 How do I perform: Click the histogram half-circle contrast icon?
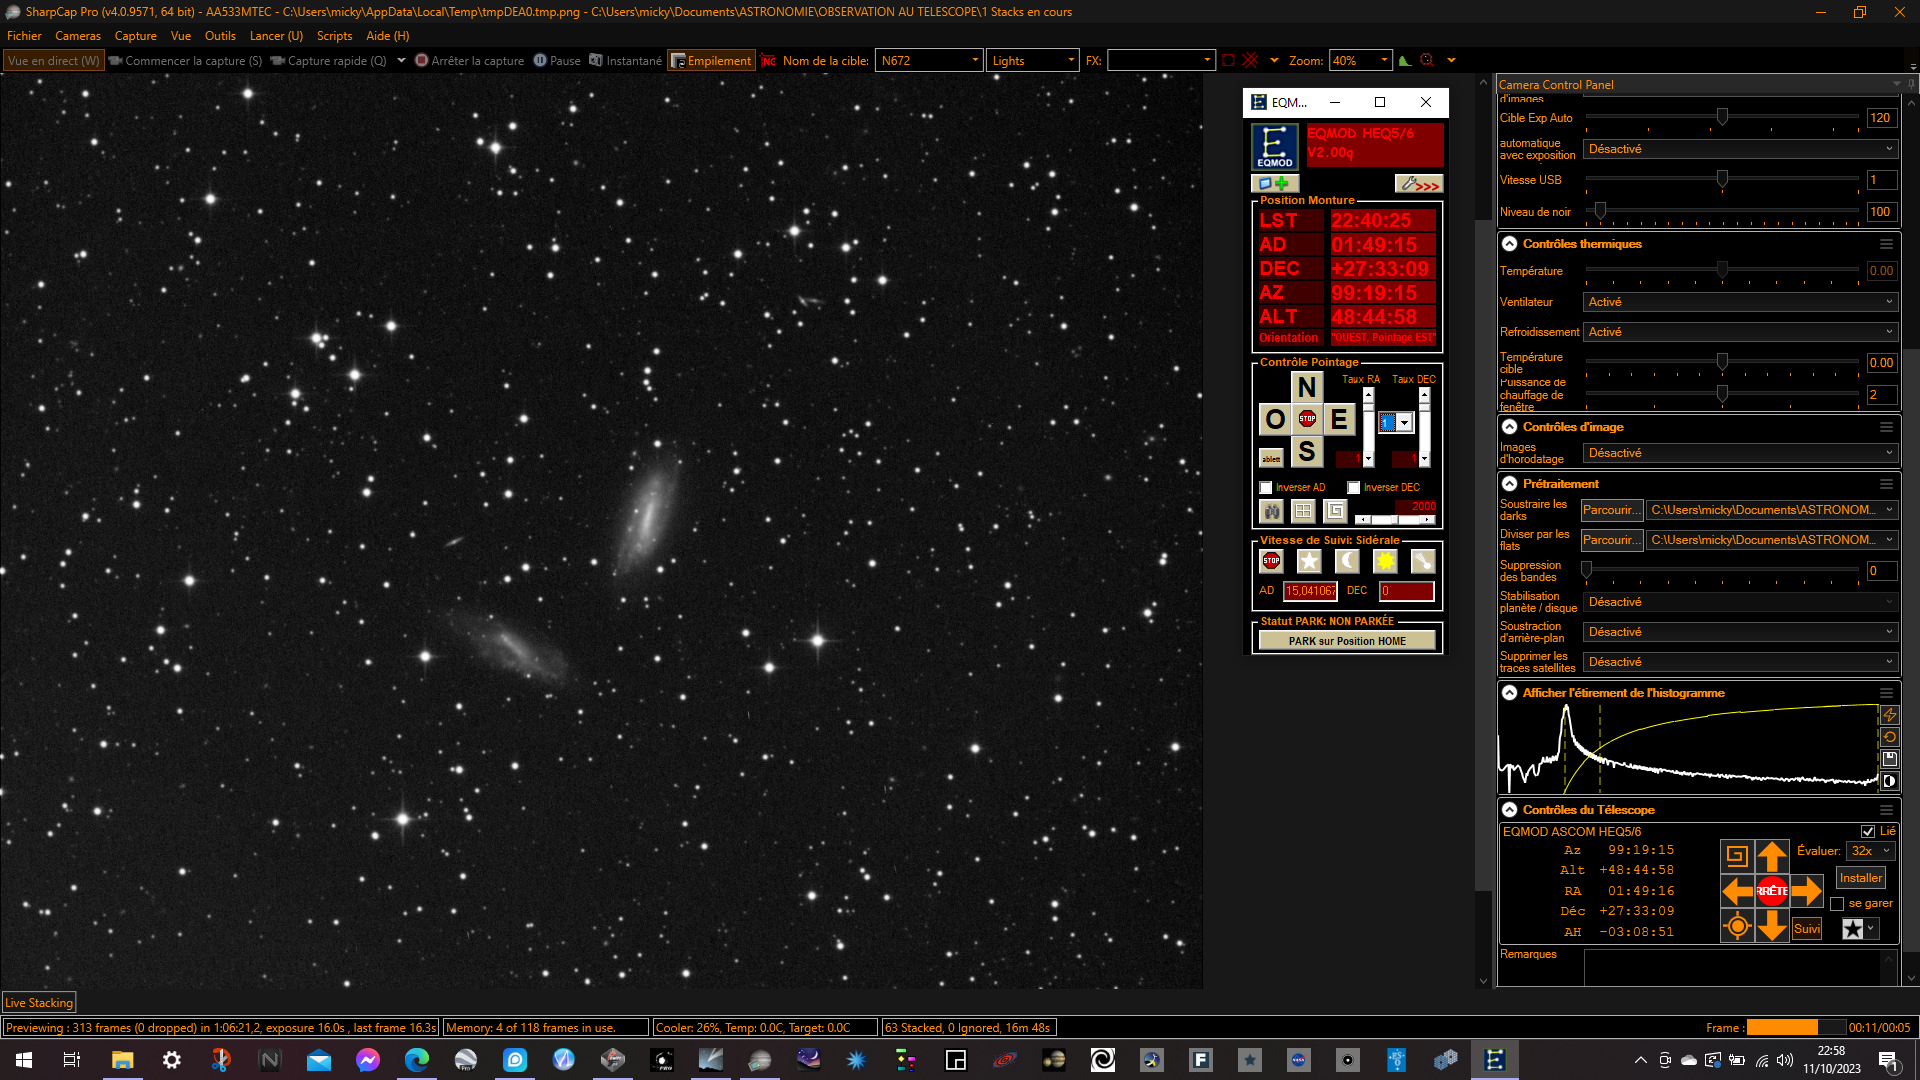[1889, 782]
